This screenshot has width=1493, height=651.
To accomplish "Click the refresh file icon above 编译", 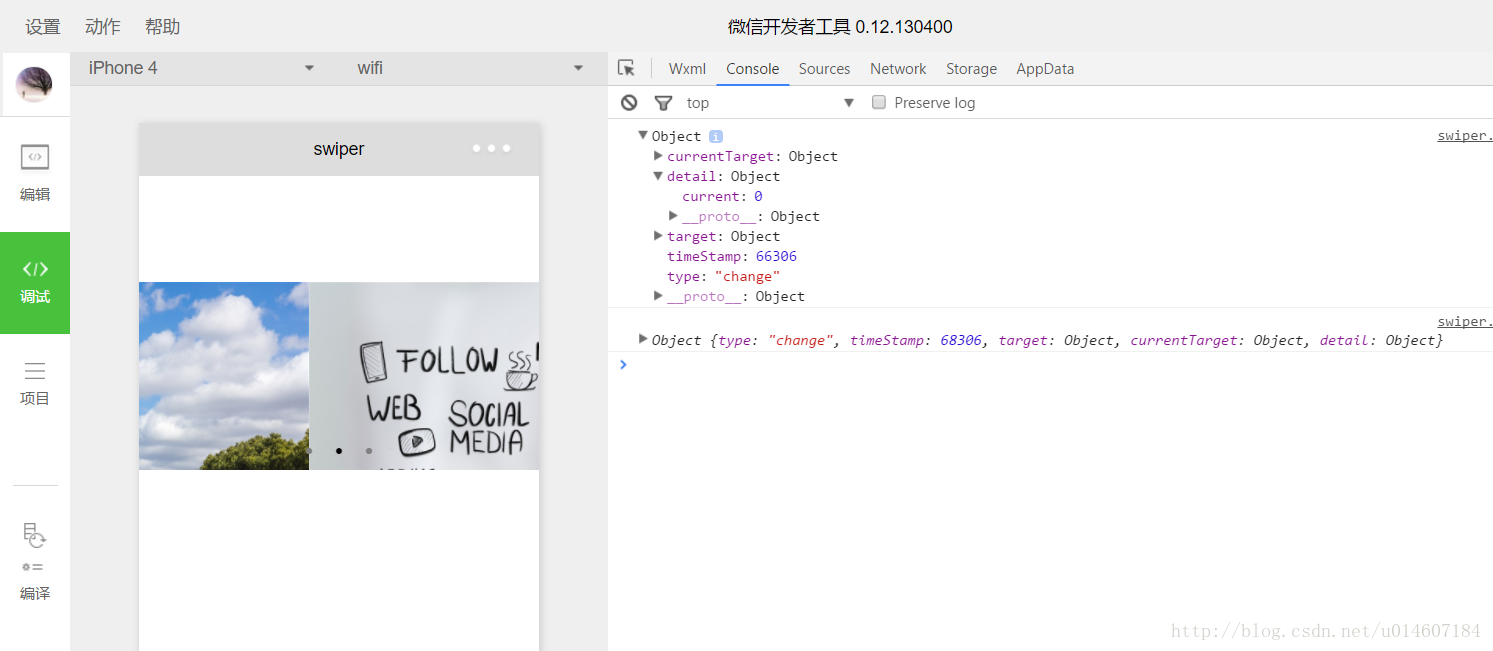I will (34, 535).
